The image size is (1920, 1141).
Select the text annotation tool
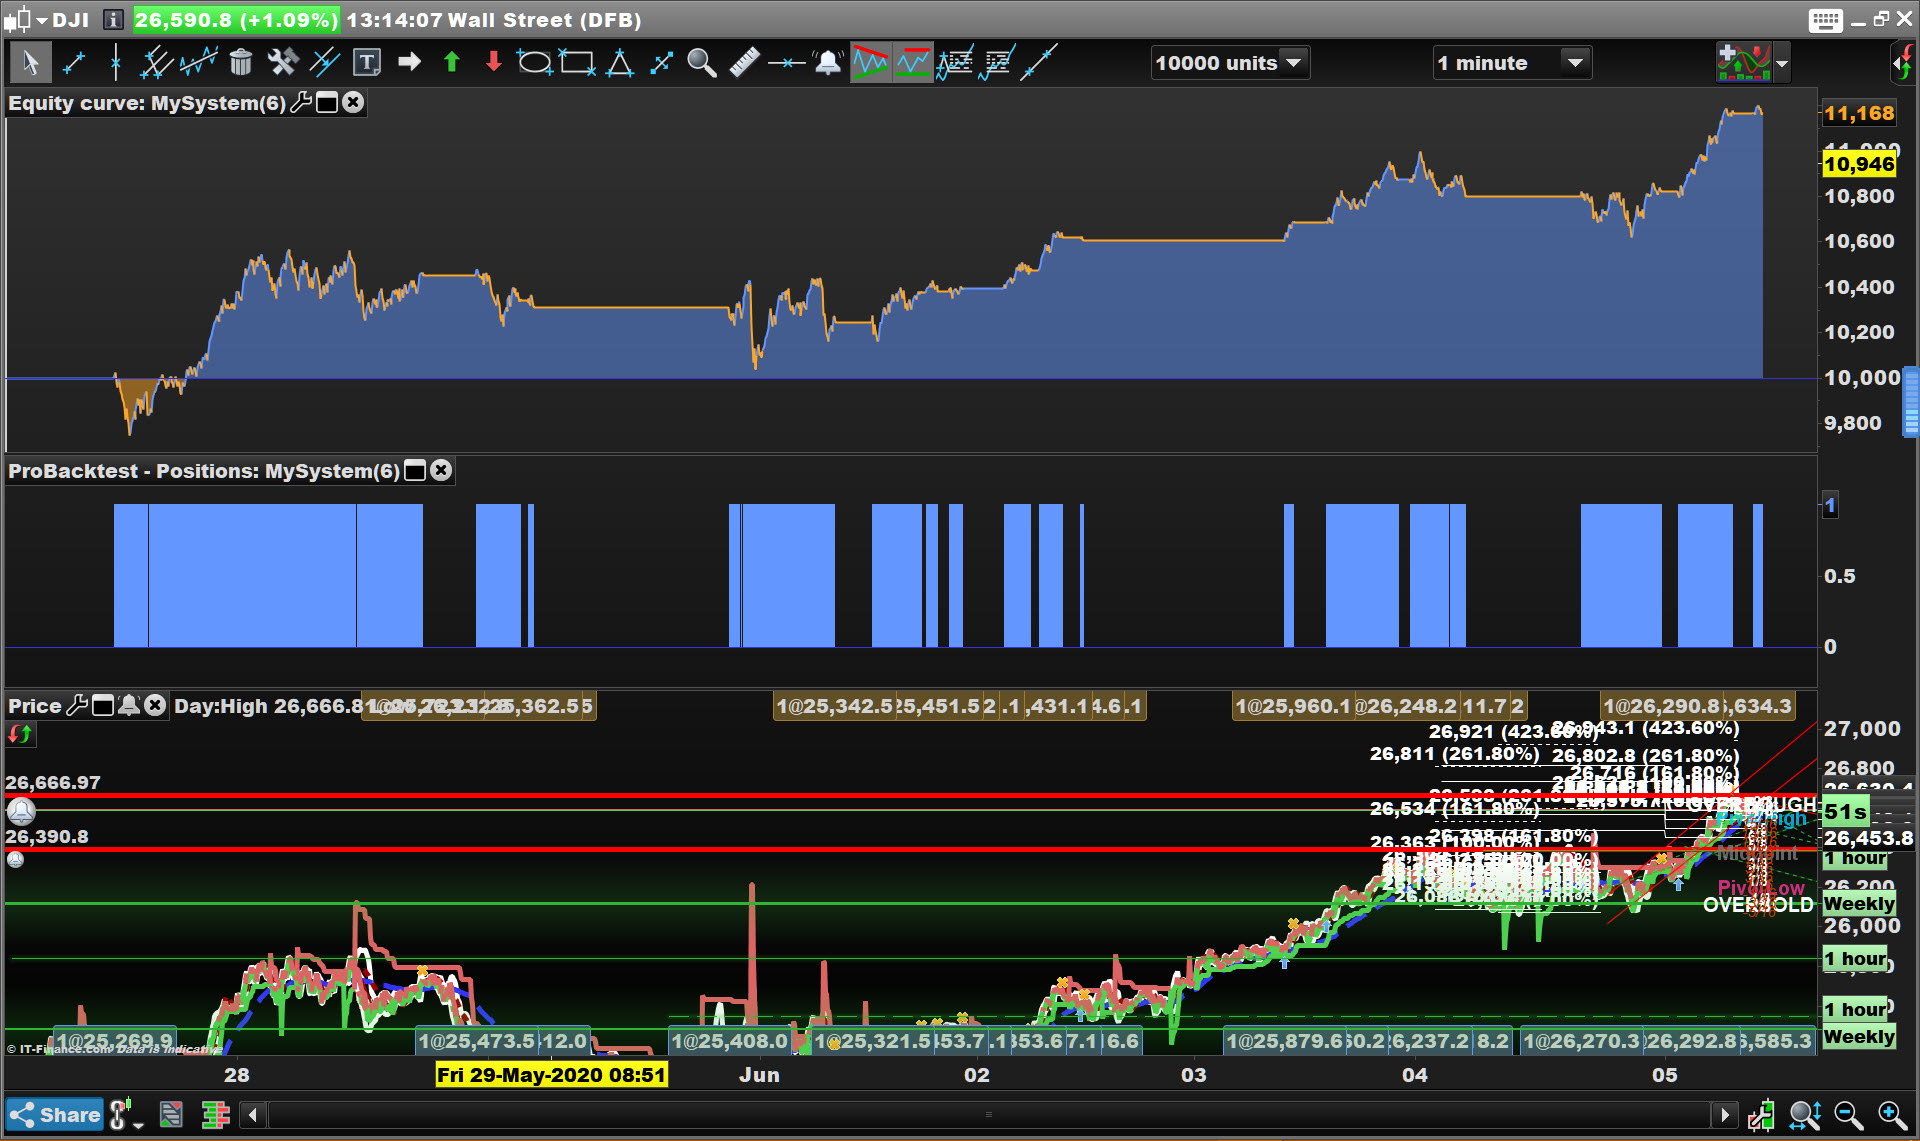tap(367, 63)
